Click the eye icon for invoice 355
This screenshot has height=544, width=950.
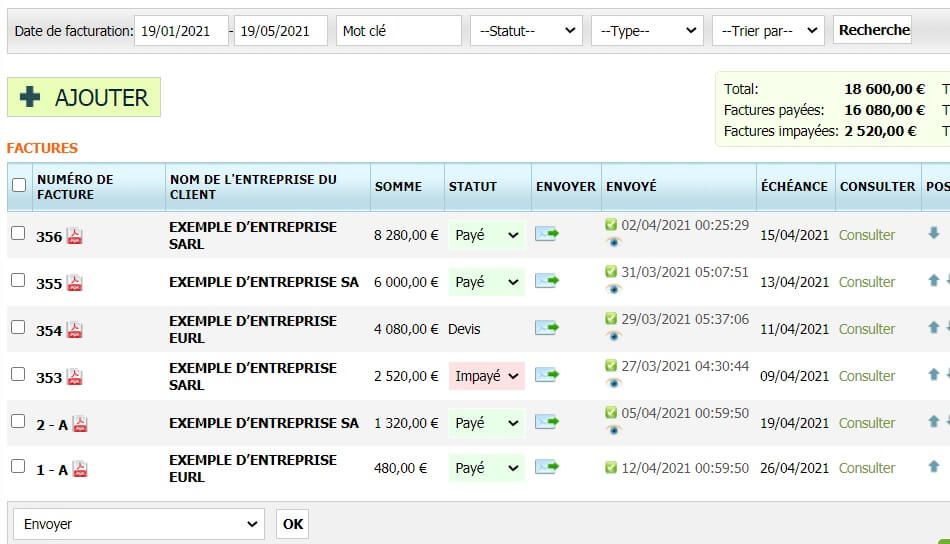[x=613, y=290]
